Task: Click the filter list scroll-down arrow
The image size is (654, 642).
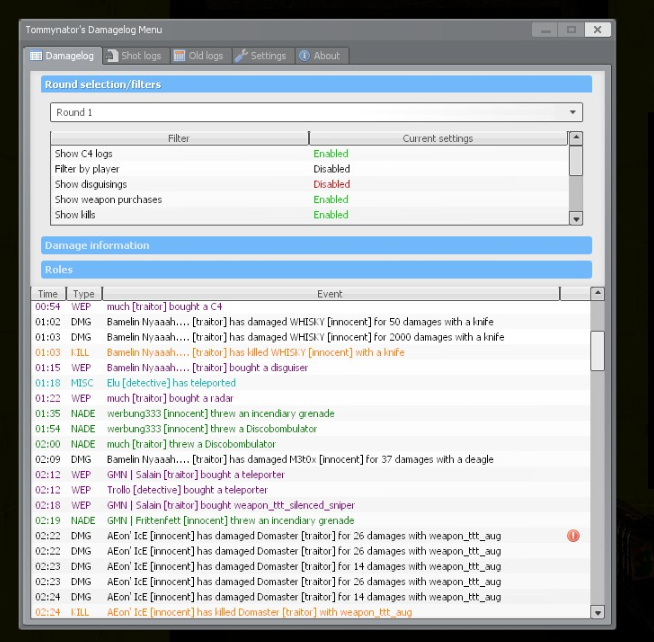Action: 576,219
